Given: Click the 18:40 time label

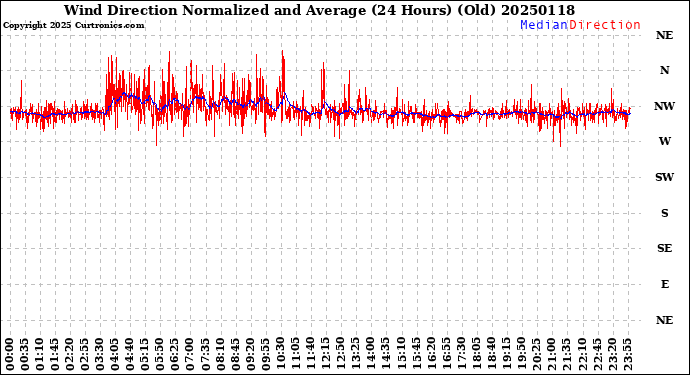Looking at the screenshot, I should point(492,354).
